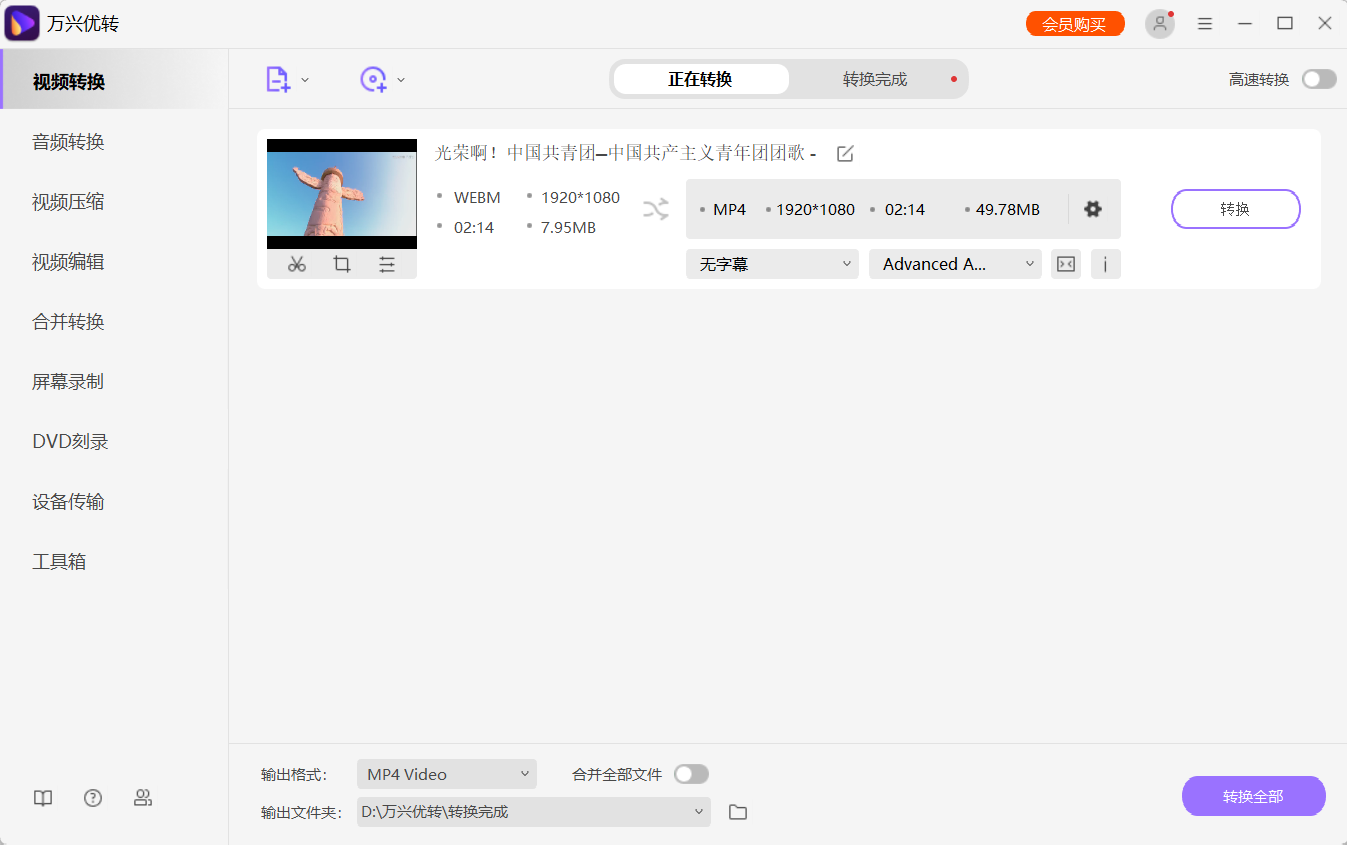Expand the Advanced Audio dropdown

pos(953,263)
